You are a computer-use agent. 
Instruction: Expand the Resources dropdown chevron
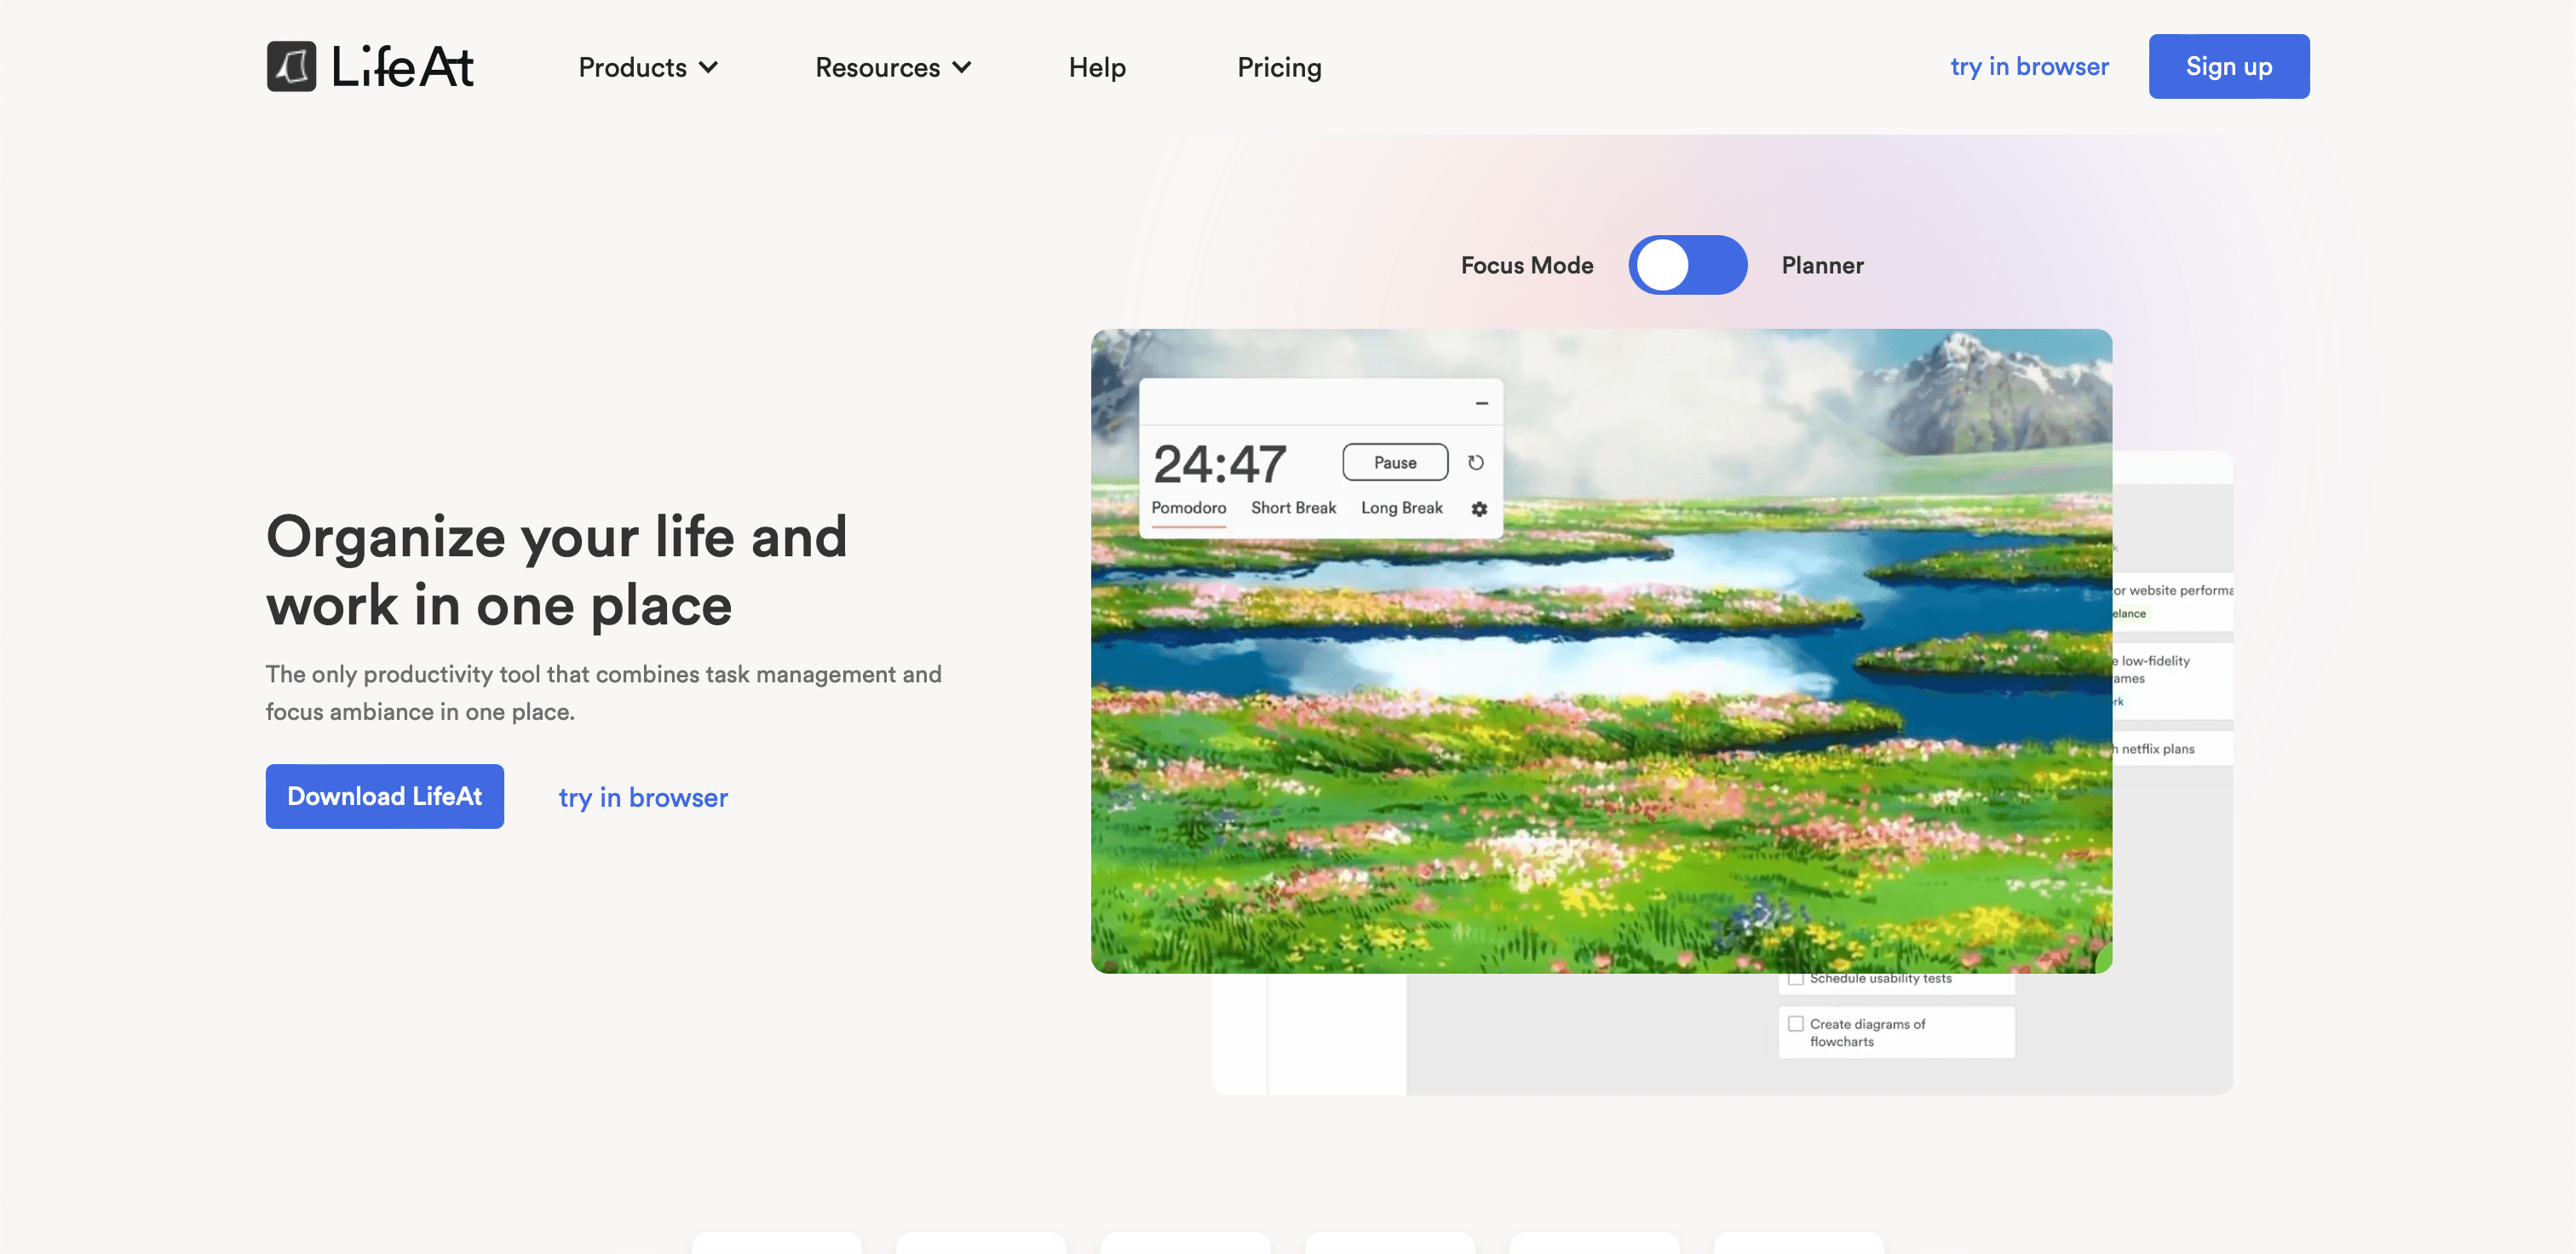pyautogui.click(x=962, y=68)
